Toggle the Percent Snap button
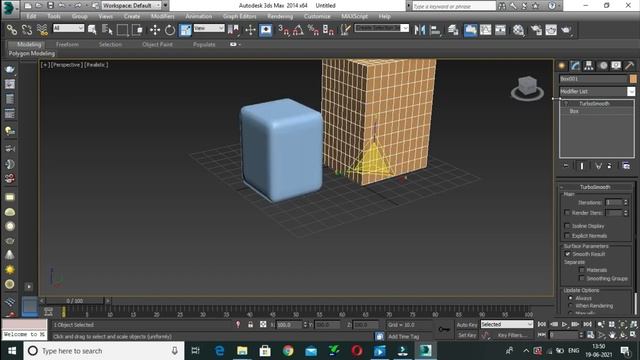The image size is (640, 360). point(313,30)
